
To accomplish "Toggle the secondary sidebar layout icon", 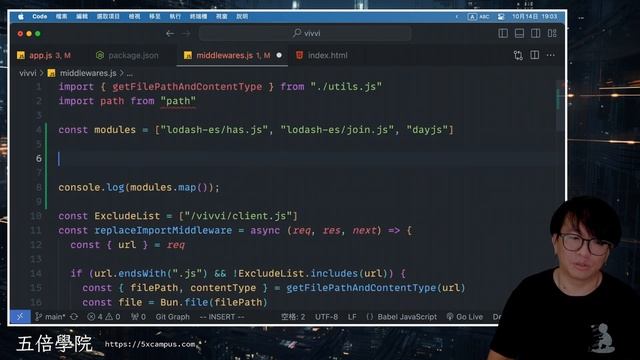I will click(536, 33).
